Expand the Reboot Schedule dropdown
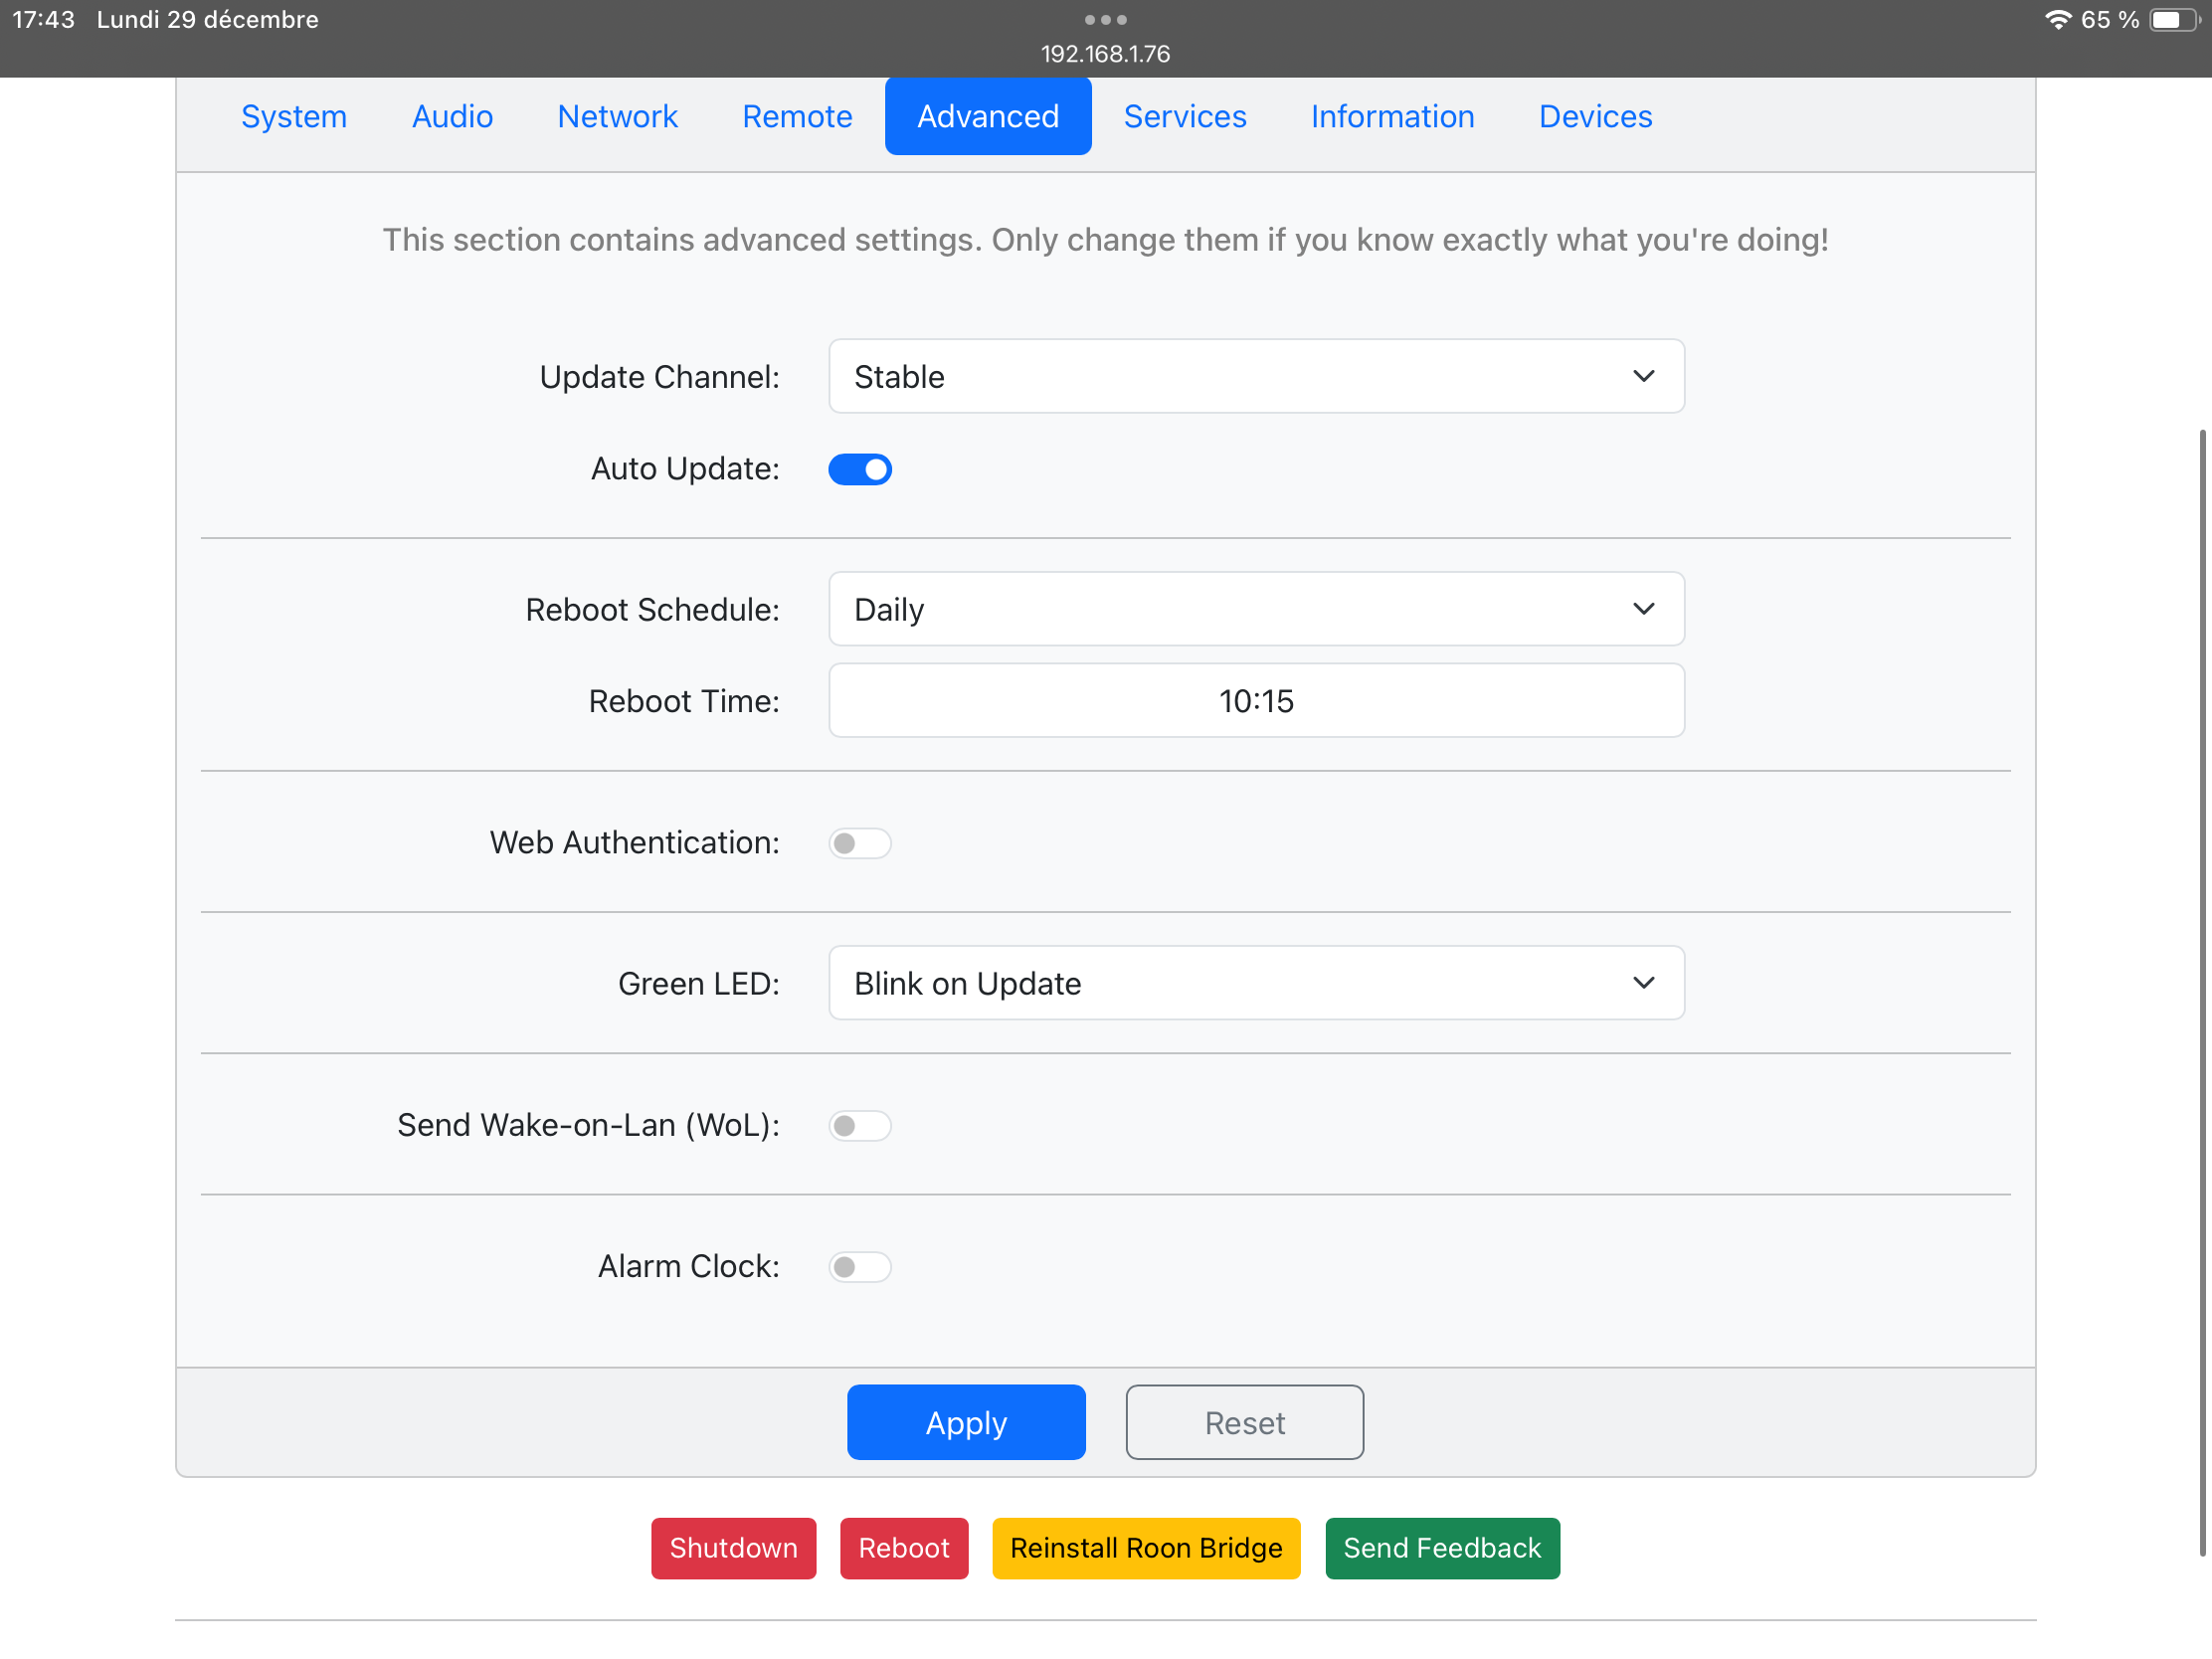 (1255, 609)
